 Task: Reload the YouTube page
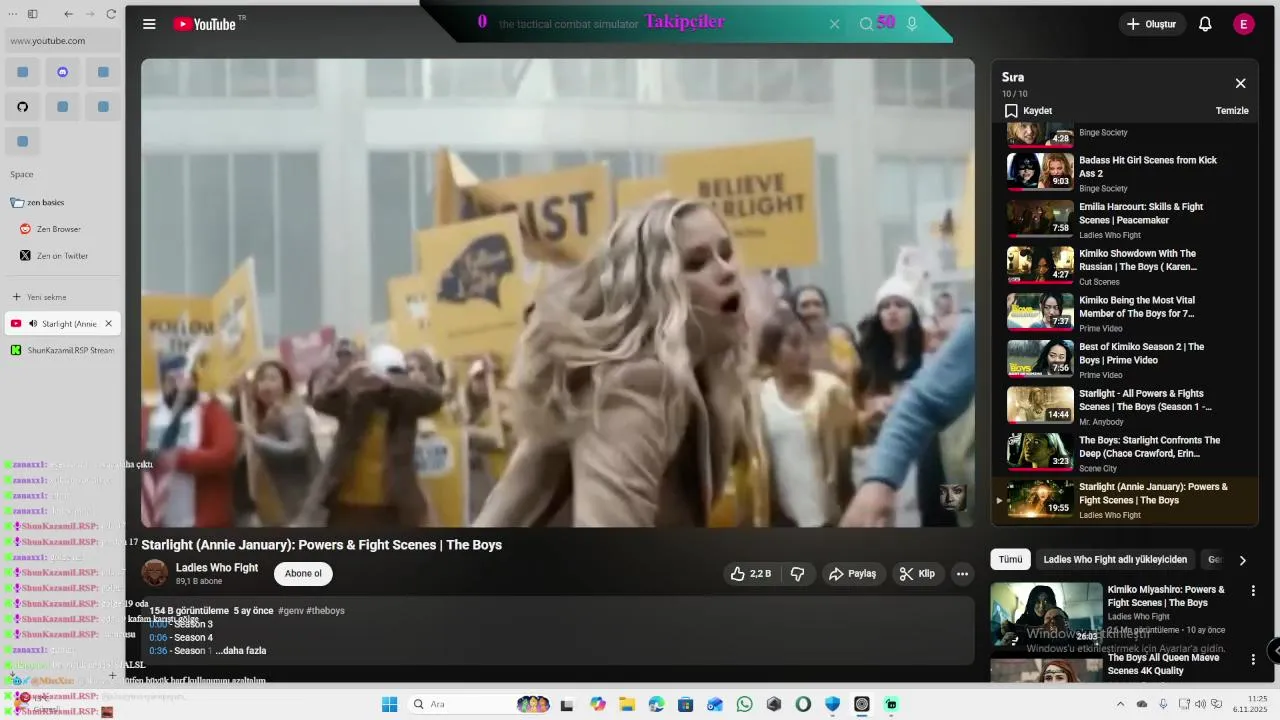pyautogui.click(x=111, y=14)
